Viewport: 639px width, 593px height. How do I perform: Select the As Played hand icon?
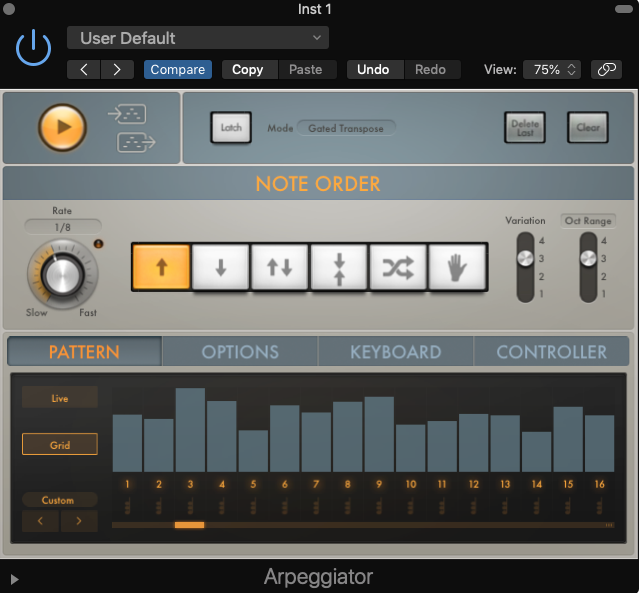pyautogui.click(x=457, y=267)
